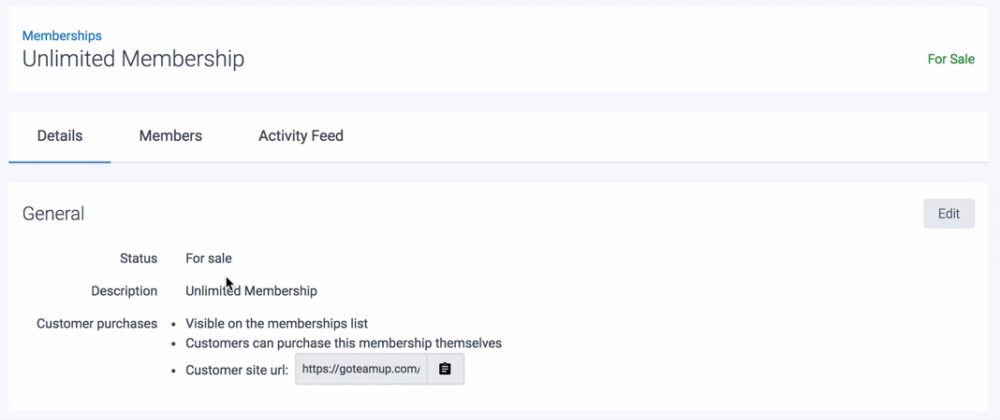1000x420 pixels.
Task: Click the Customer purchases label
Action: tap(97, 323)
